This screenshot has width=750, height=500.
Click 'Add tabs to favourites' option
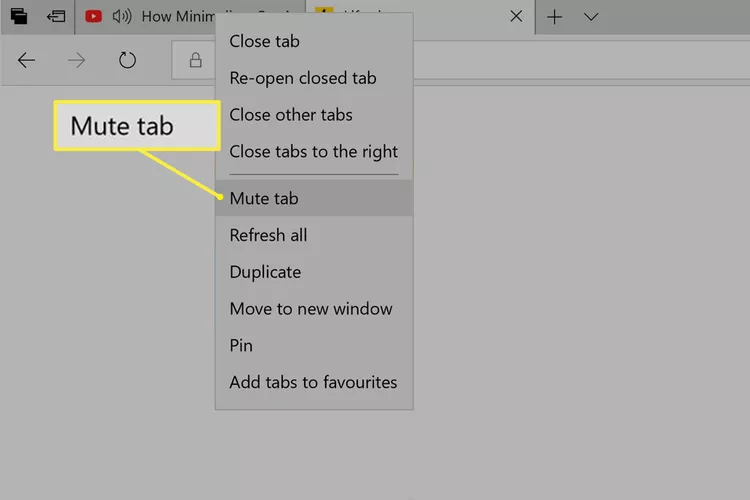[x=313, y=382]
